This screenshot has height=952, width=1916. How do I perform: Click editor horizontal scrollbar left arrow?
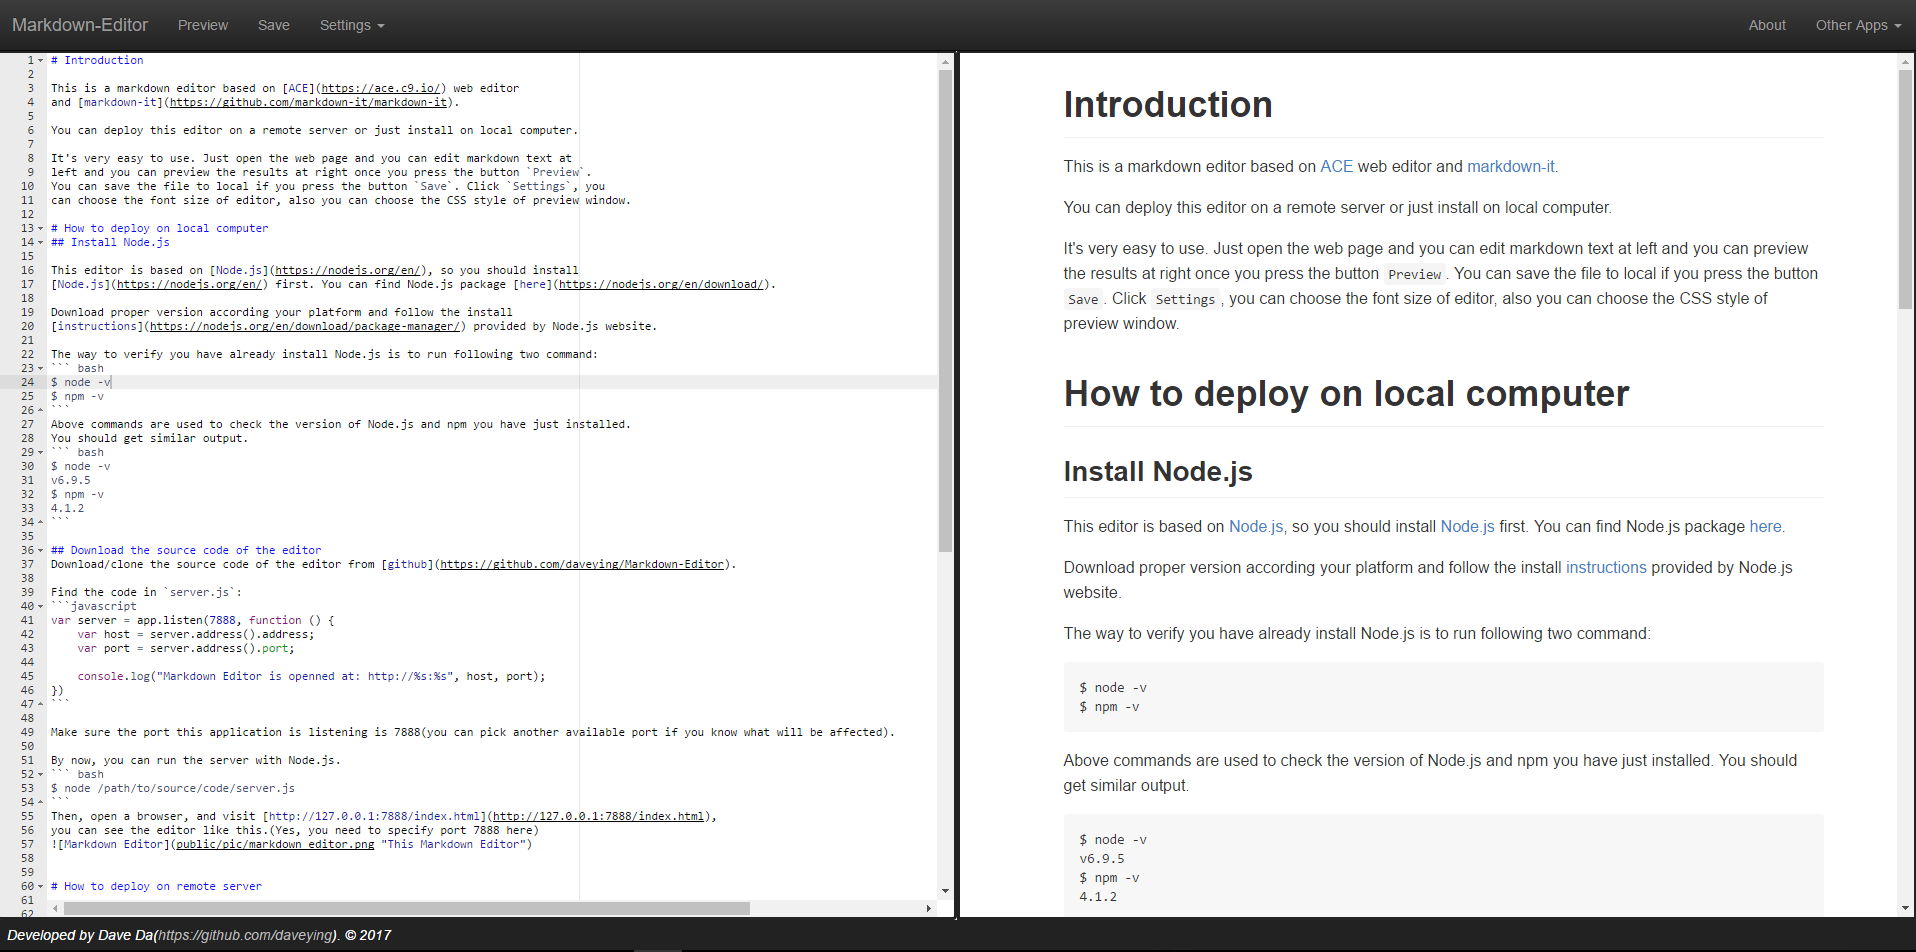point(56,908)
